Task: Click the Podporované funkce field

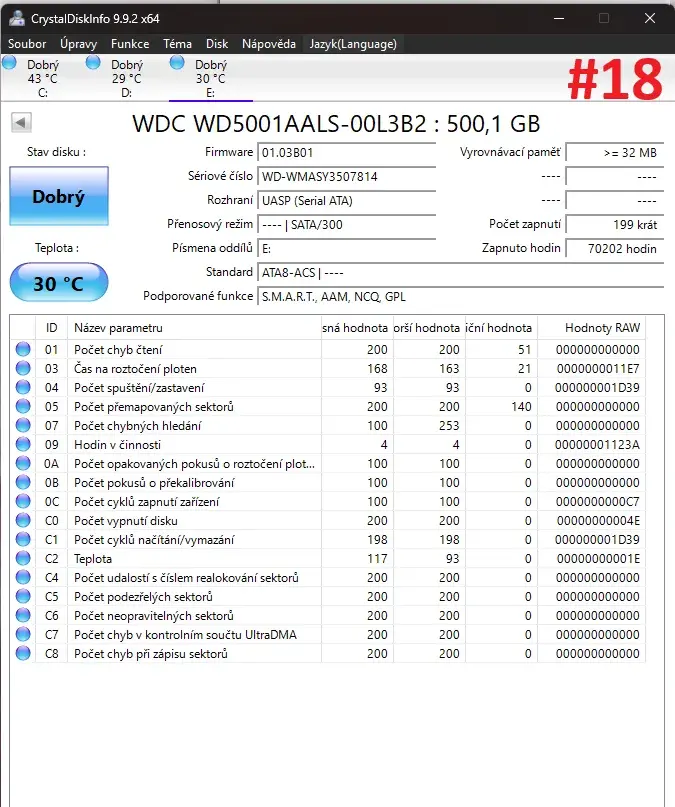Action: point(460,296)
